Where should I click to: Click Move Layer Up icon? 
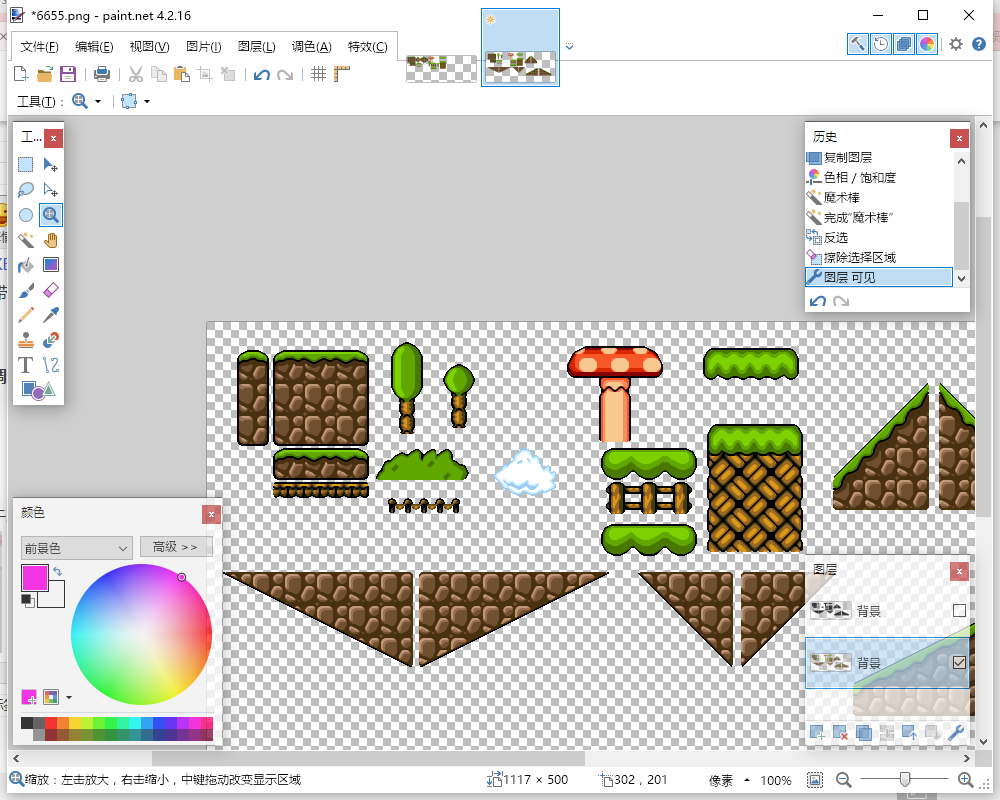[909, 733]
